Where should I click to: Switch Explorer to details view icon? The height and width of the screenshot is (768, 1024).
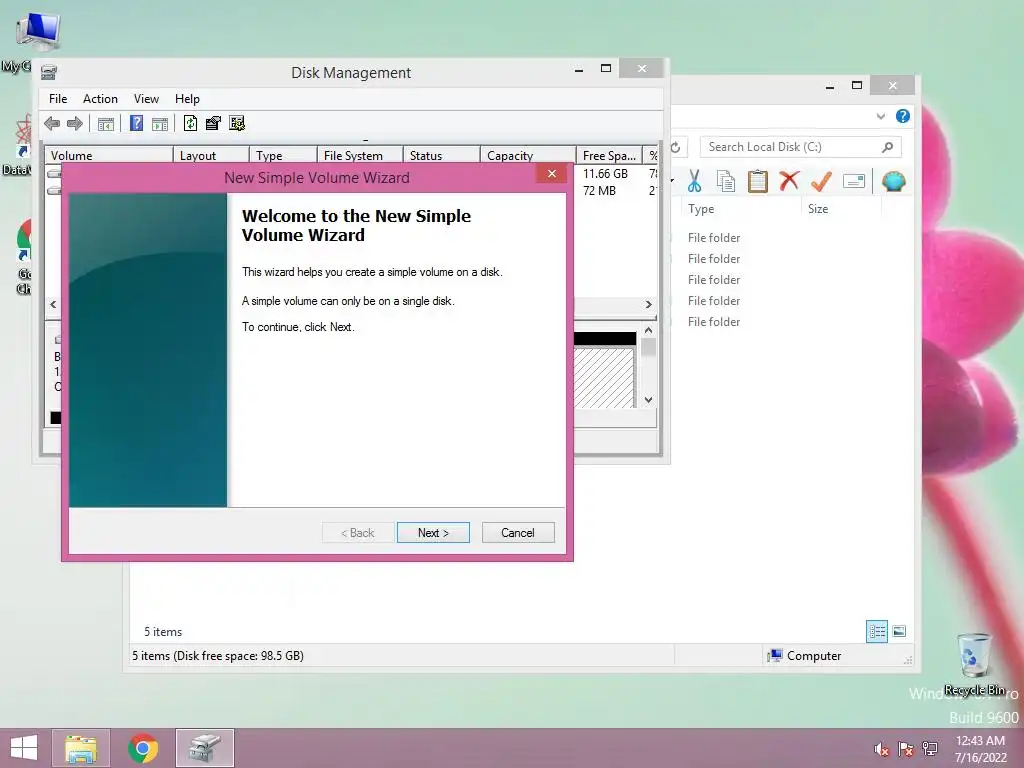pyautogui.click(x=876, y=632)
